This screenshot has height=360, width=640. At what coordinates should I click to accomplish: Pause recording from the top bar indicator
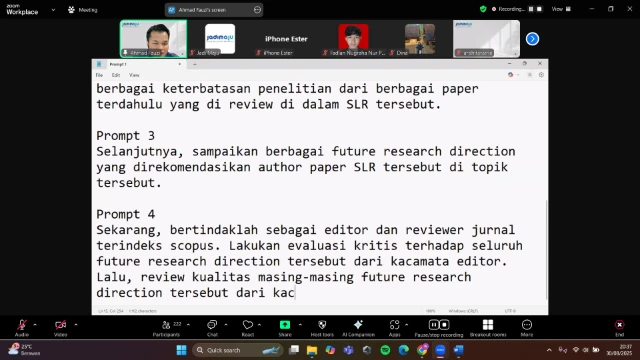click(x=531, y=9)
